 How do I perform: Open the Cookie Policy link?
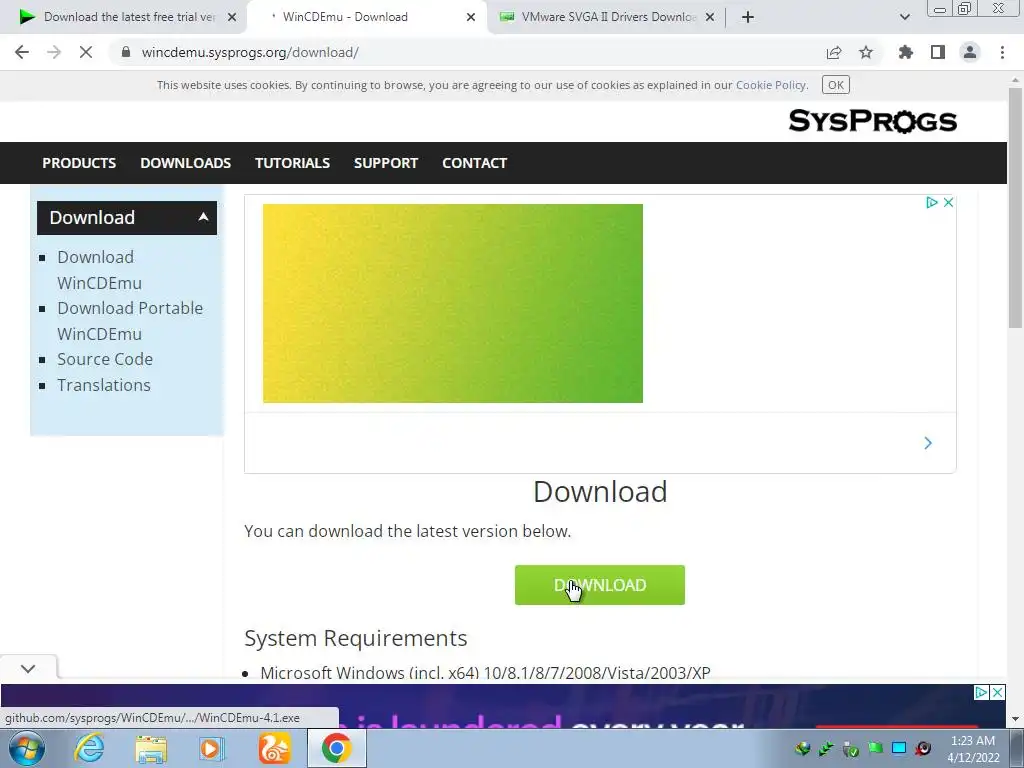771,85
